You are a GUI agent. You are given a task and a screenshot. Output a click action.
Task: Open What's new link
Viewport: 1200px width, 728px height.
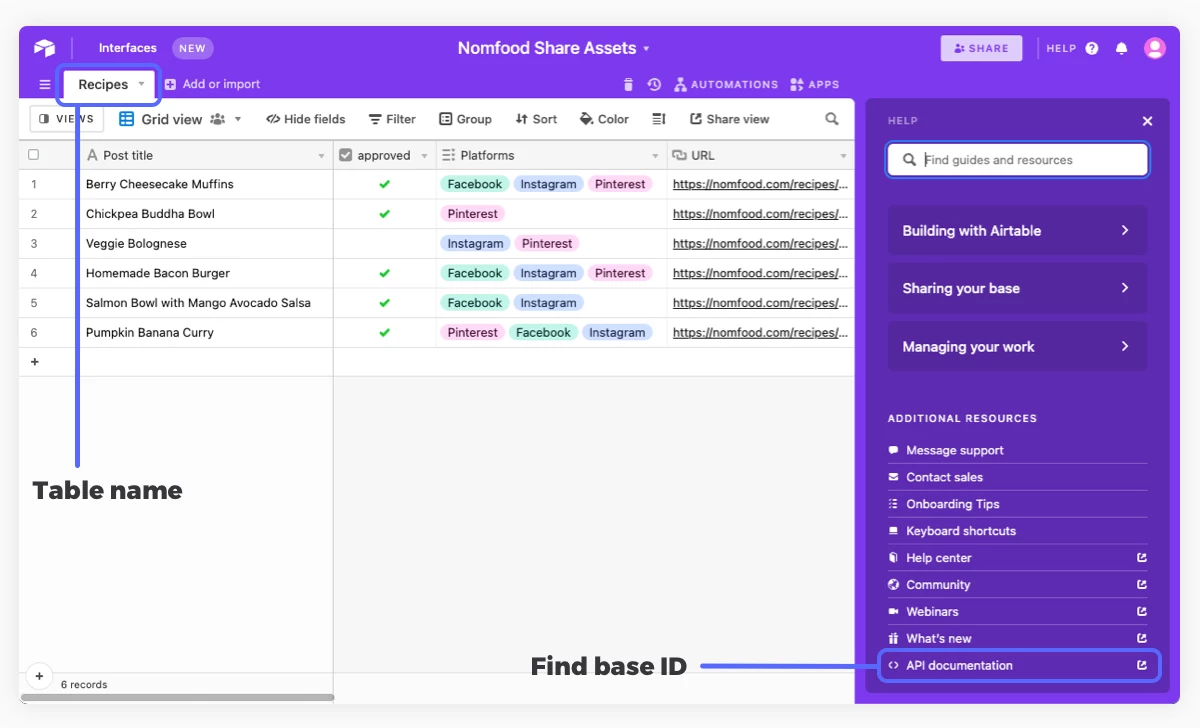click(x=1017, y=638)
